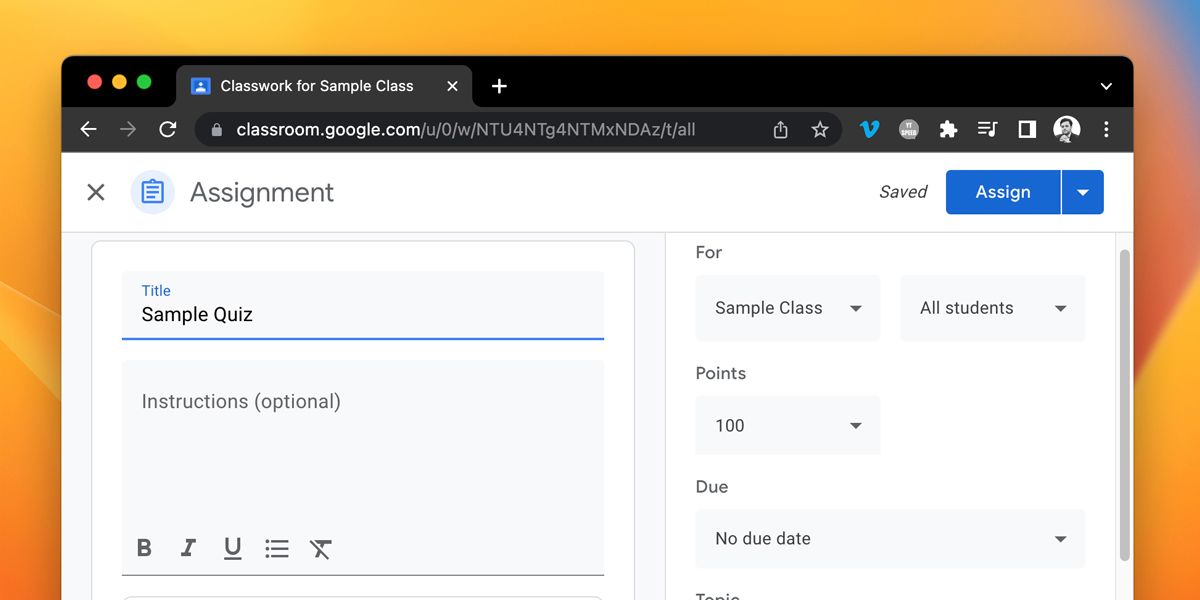This screenshot has width=1200, height=600.
Task: Select the remove formatting icon
Action: [x=320, y=548]
